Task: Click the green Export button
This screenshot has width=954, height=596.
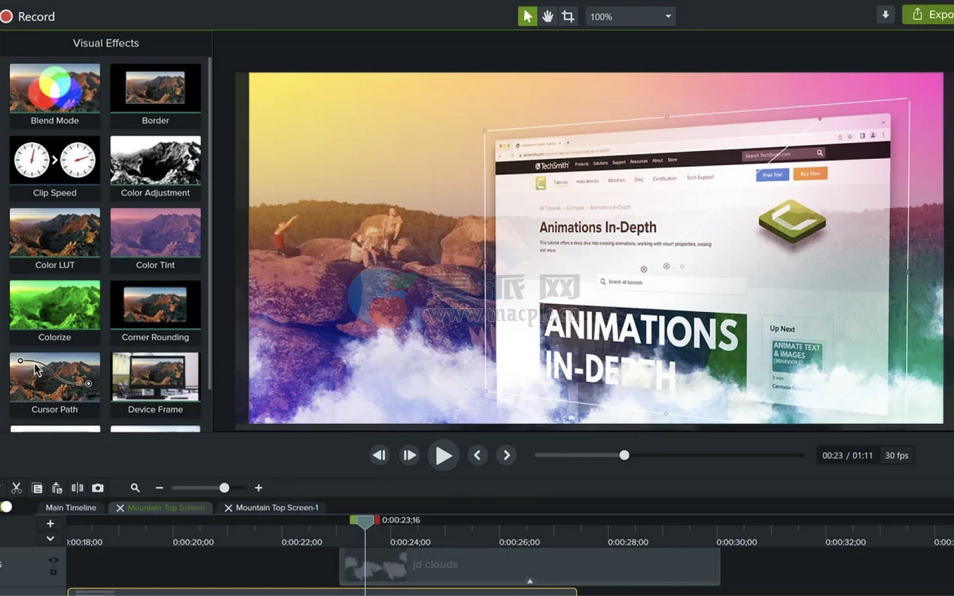Action: (x=928, y=15)
